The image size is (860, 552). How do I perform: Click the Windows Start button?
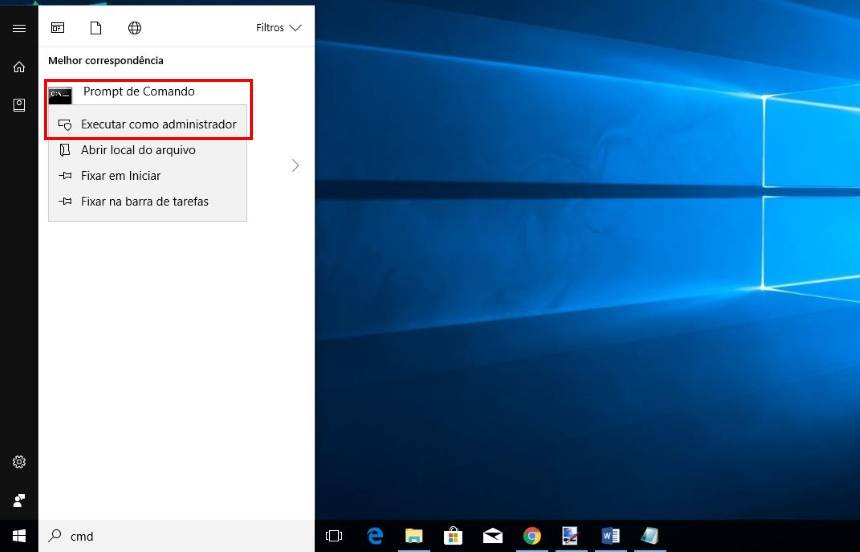click(x=18, y=536)
